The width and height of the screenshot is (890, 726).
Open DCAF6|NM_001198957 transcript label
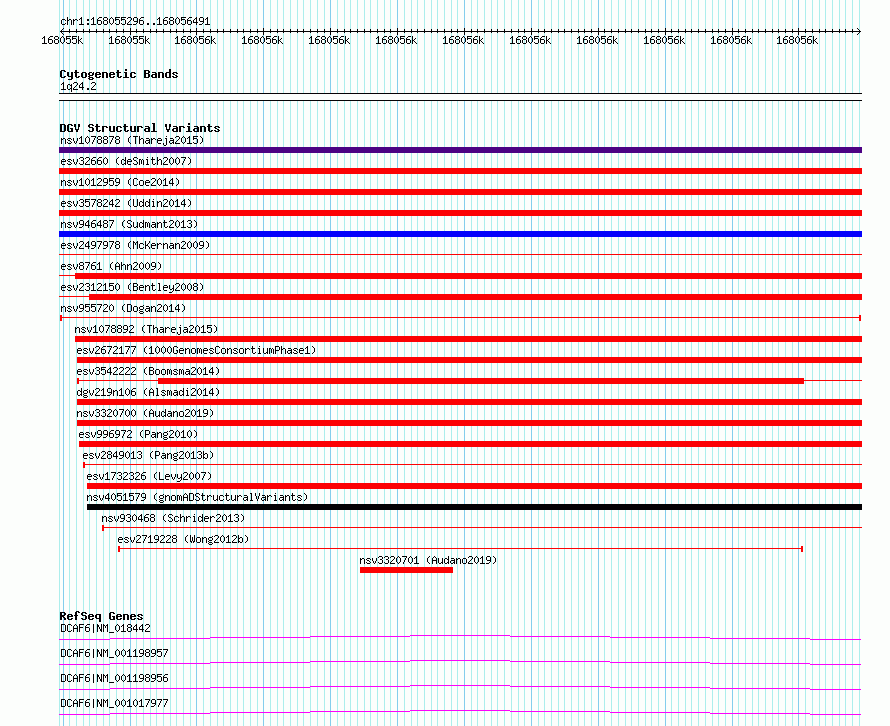pos(114,653)
